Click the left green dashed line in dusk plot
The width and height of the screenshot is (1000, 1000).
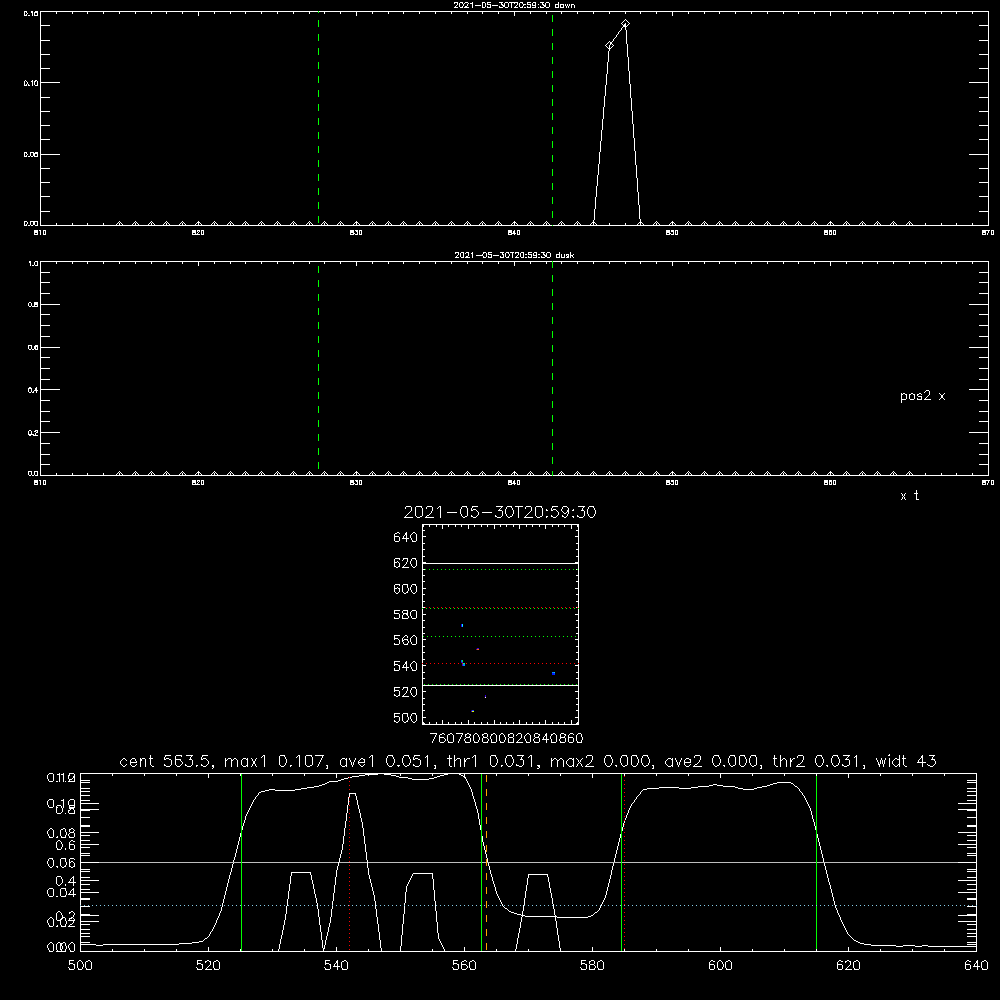318,368
